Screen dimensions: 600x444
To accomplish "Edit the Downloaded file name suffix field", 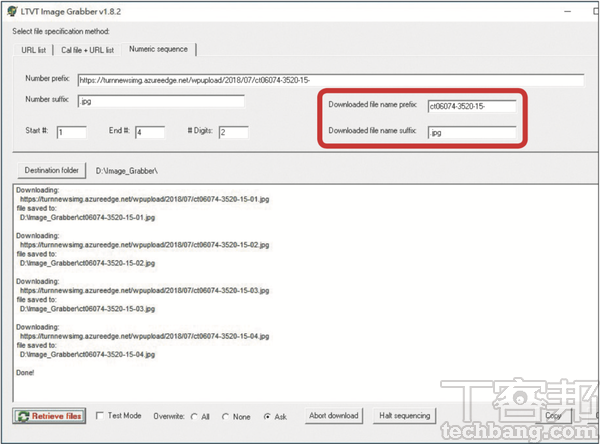I will click(472, 132).
